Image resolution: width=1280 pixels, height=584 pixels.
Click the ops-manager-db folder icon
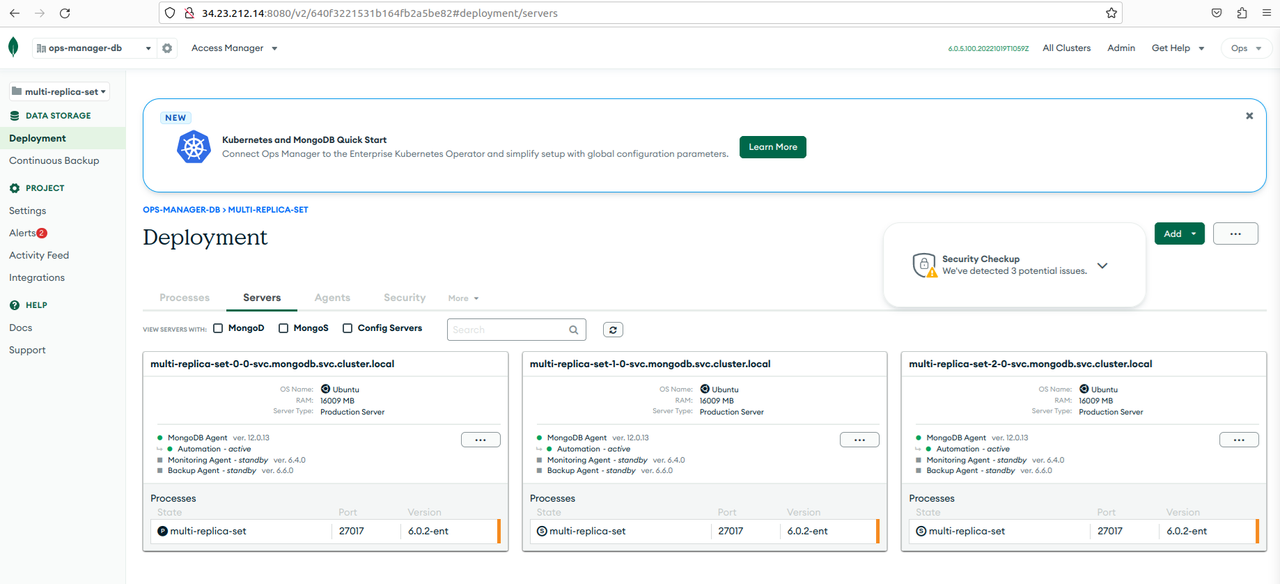(41, 48)
